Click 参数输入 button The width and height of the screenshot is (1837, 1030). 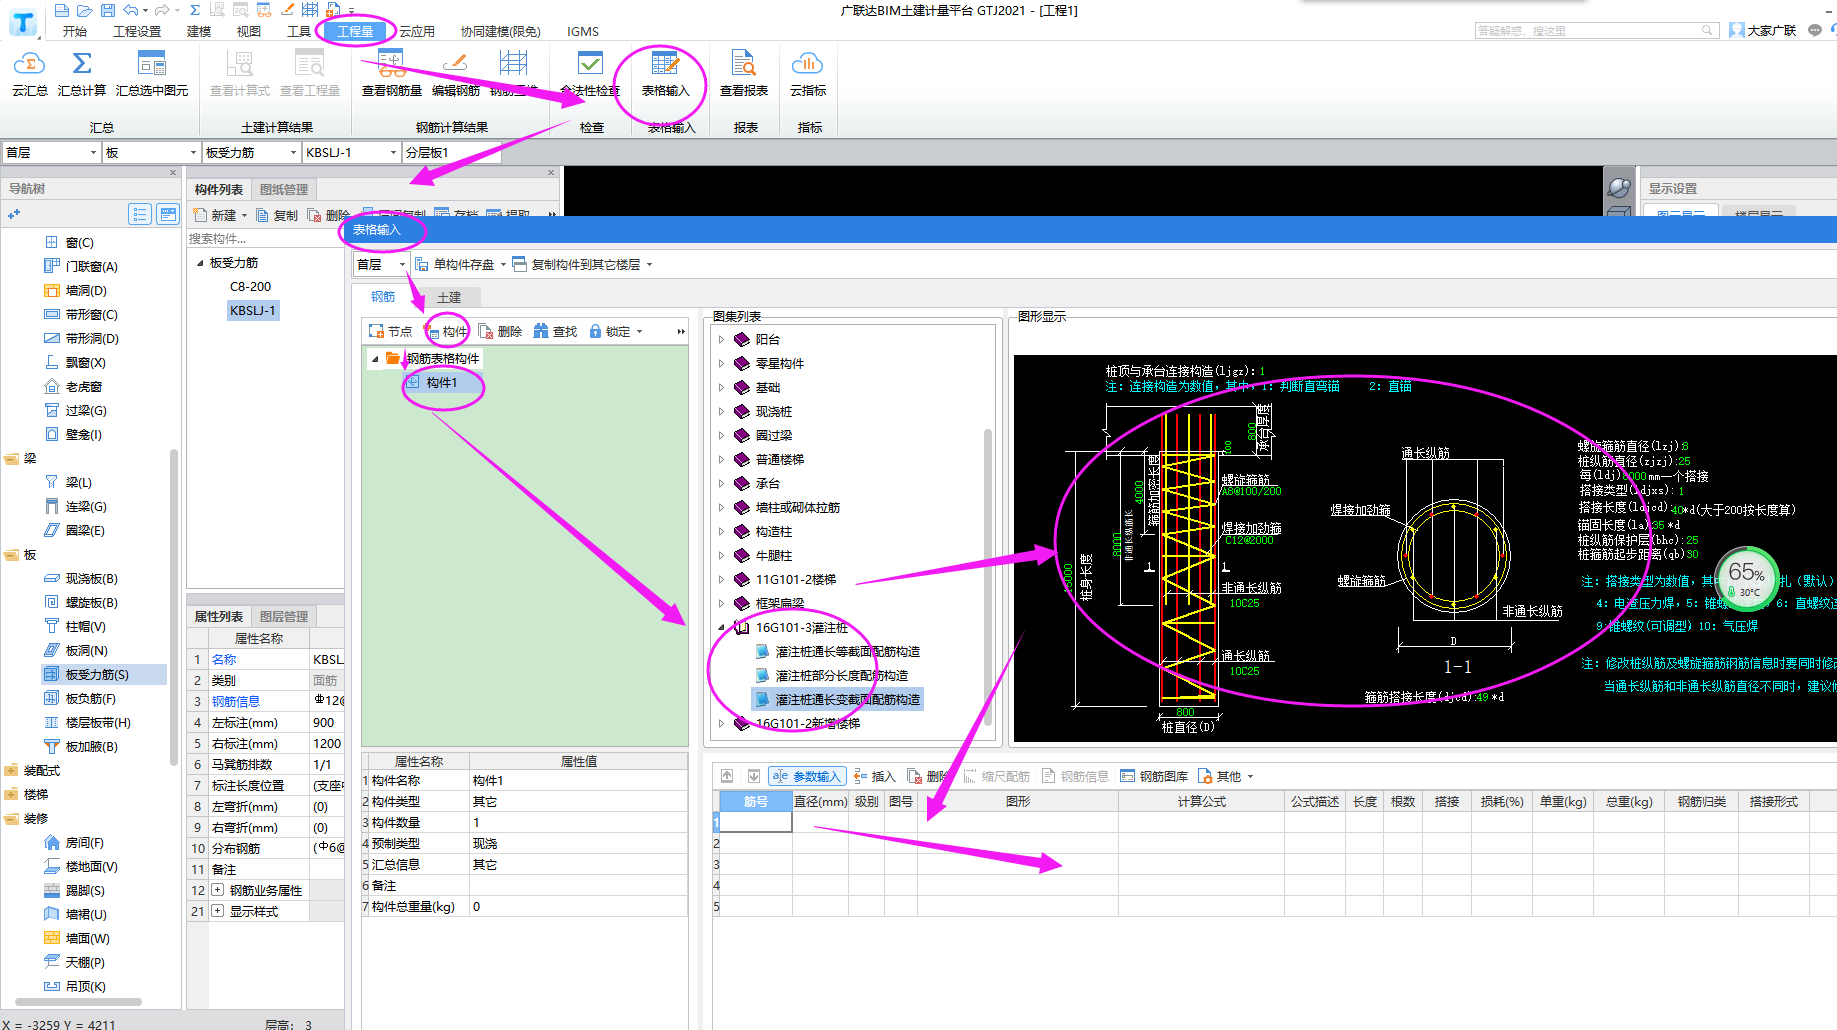(807, 776)
